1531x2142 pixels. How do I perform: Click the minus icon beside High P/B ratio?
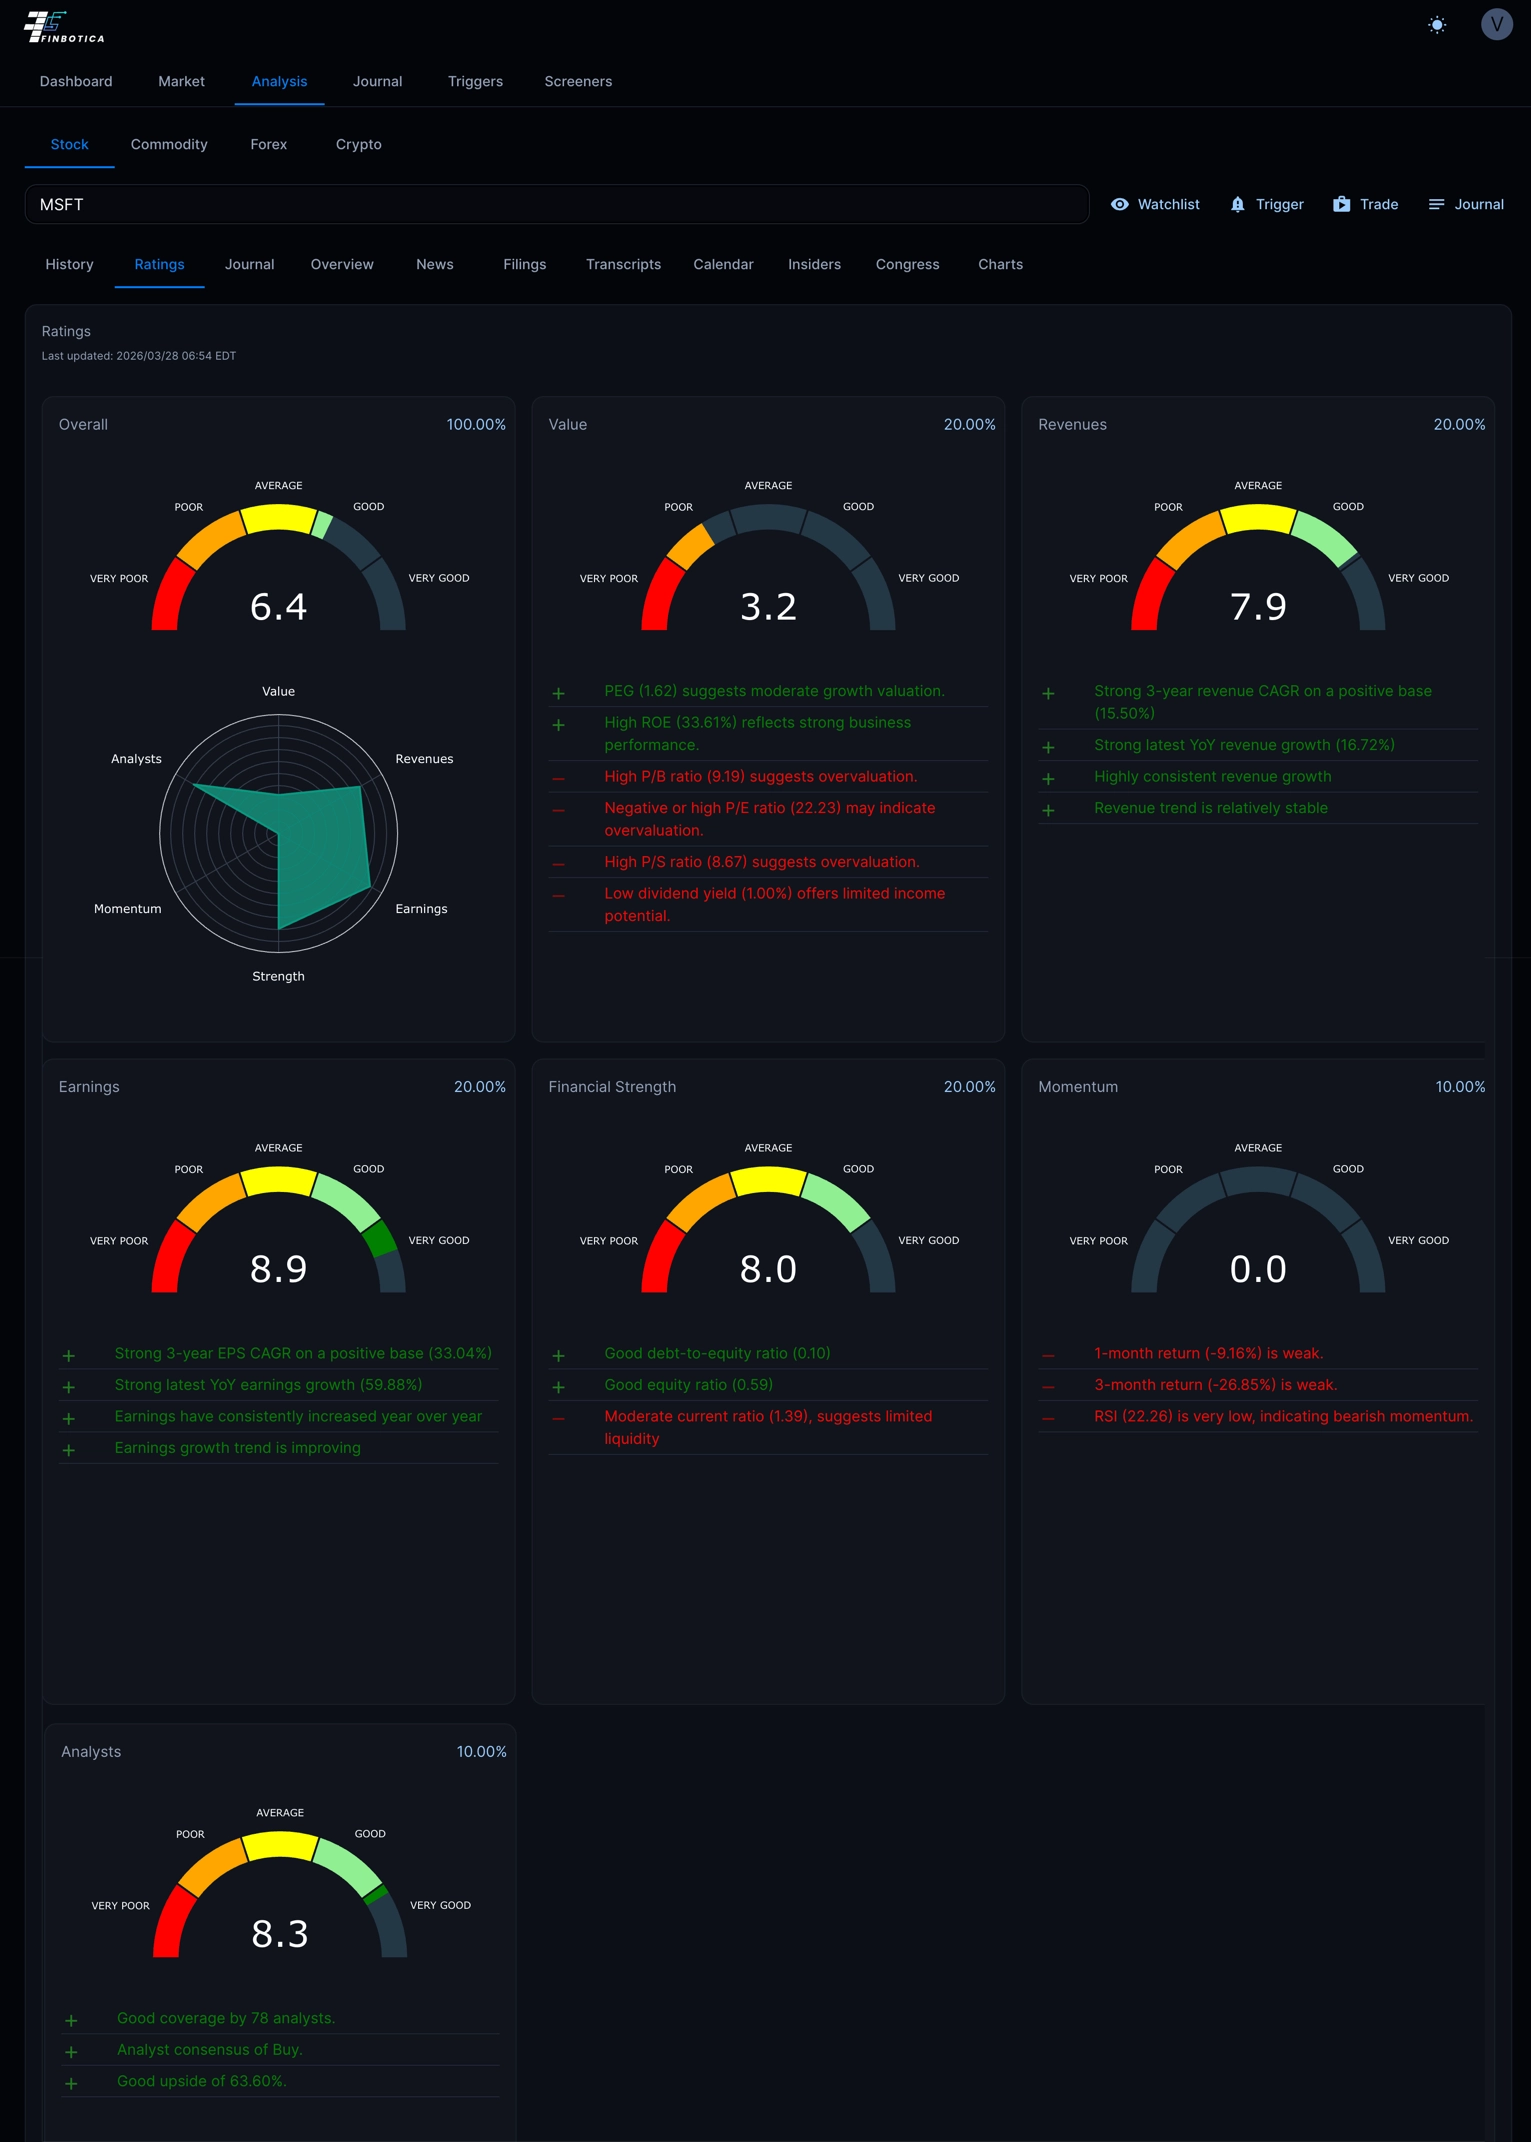coord(558,778)
